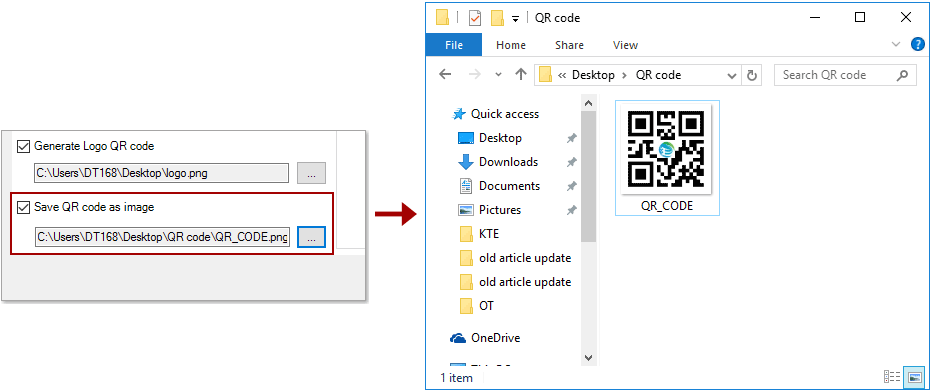The width and height of the screenshot is (932, 392).
Task: Expand the ribbon with chevron arrow
Action: pos(896,45)
